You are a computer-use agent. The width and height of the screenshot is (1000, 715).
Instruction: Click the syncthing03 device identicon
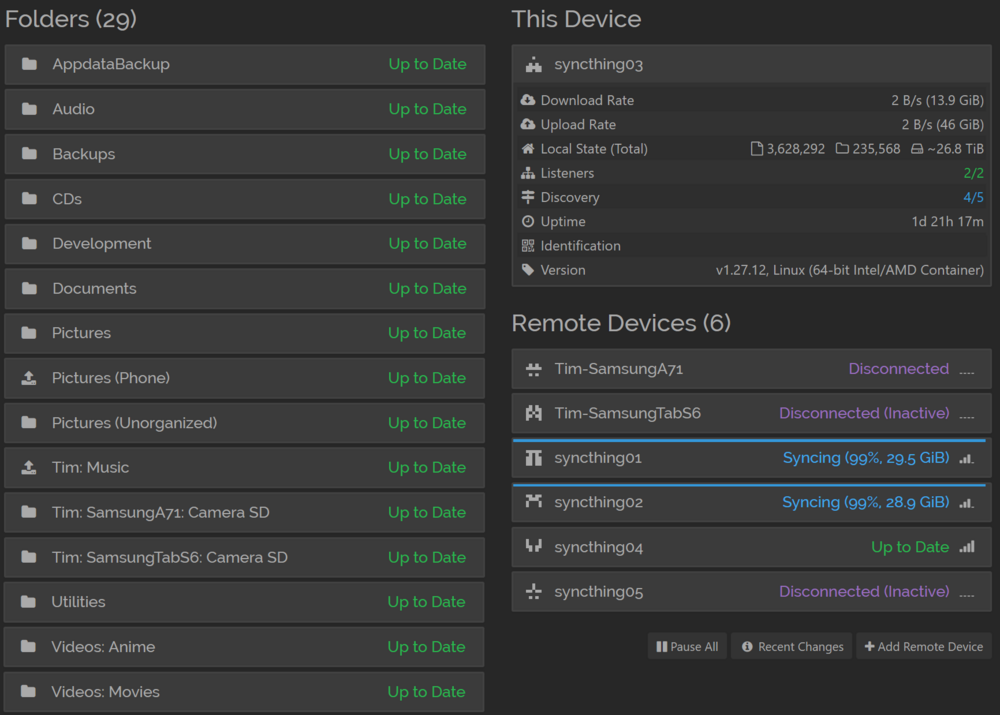point(534,64)
